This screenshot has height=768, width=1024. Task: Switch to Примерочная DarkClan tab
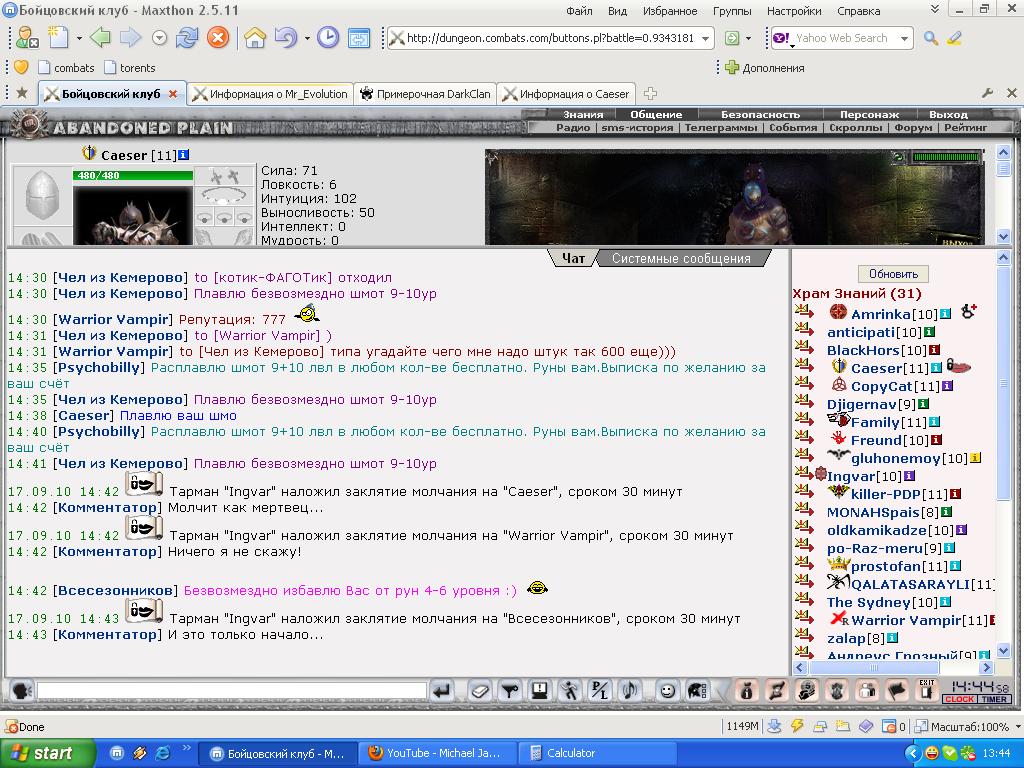pos(426,93)
